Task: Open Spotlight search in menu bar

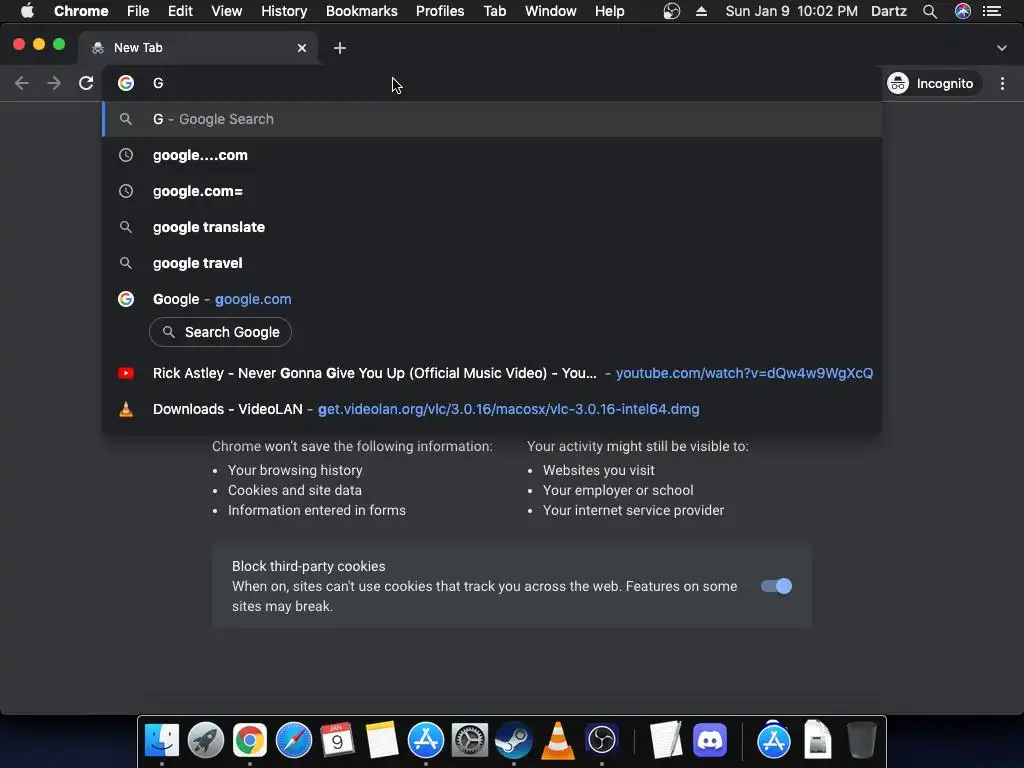Action: pos(930,11)
